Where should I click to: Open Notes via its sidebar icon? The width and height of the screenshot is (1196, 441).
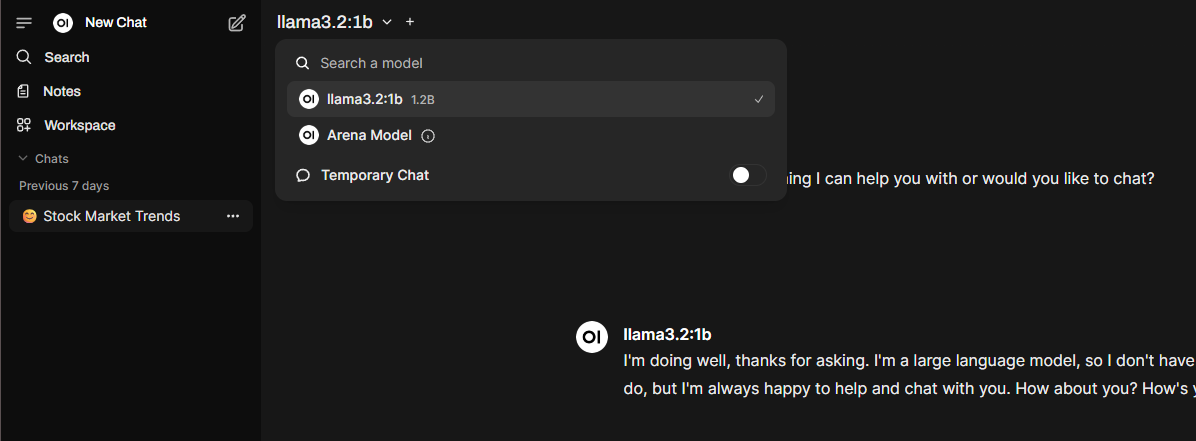click(24, 91)
